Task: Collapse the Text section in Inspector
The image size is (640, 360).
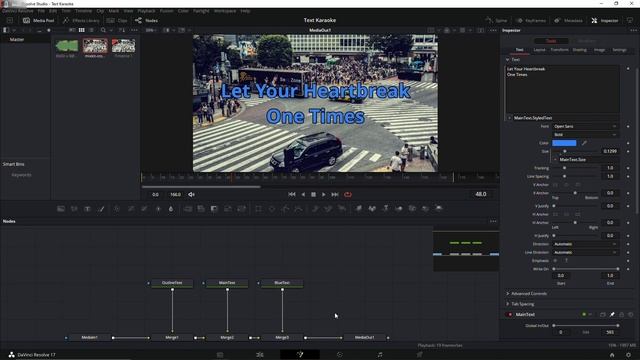Action: [508, 60]
